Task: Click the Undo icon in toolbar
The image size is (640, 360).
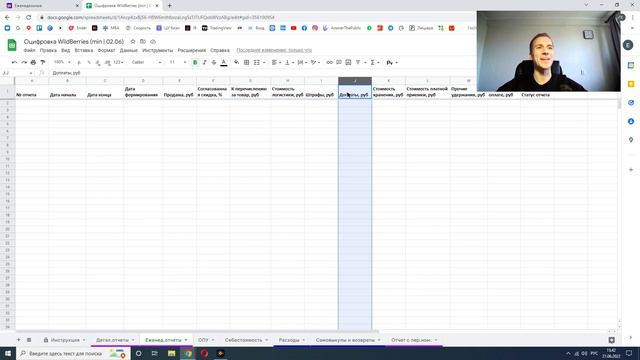Action: (x=14, y=62)
